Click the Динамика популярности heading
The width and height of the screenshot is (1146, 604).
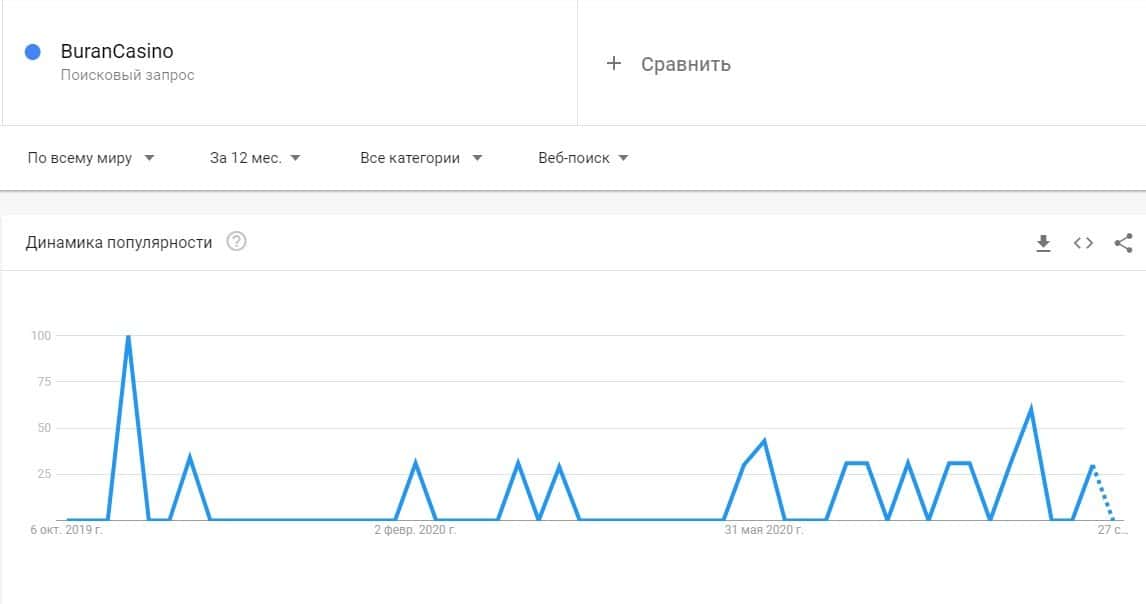[119, 242]
